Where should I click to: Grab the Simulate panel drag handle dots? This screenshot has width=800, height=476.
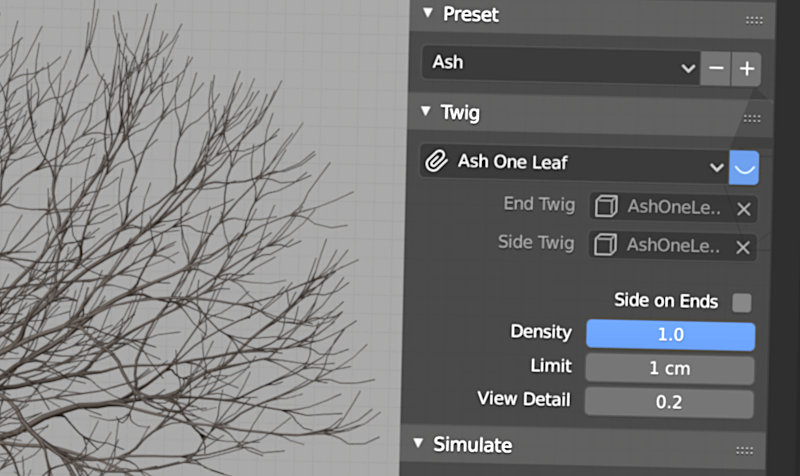745,450
